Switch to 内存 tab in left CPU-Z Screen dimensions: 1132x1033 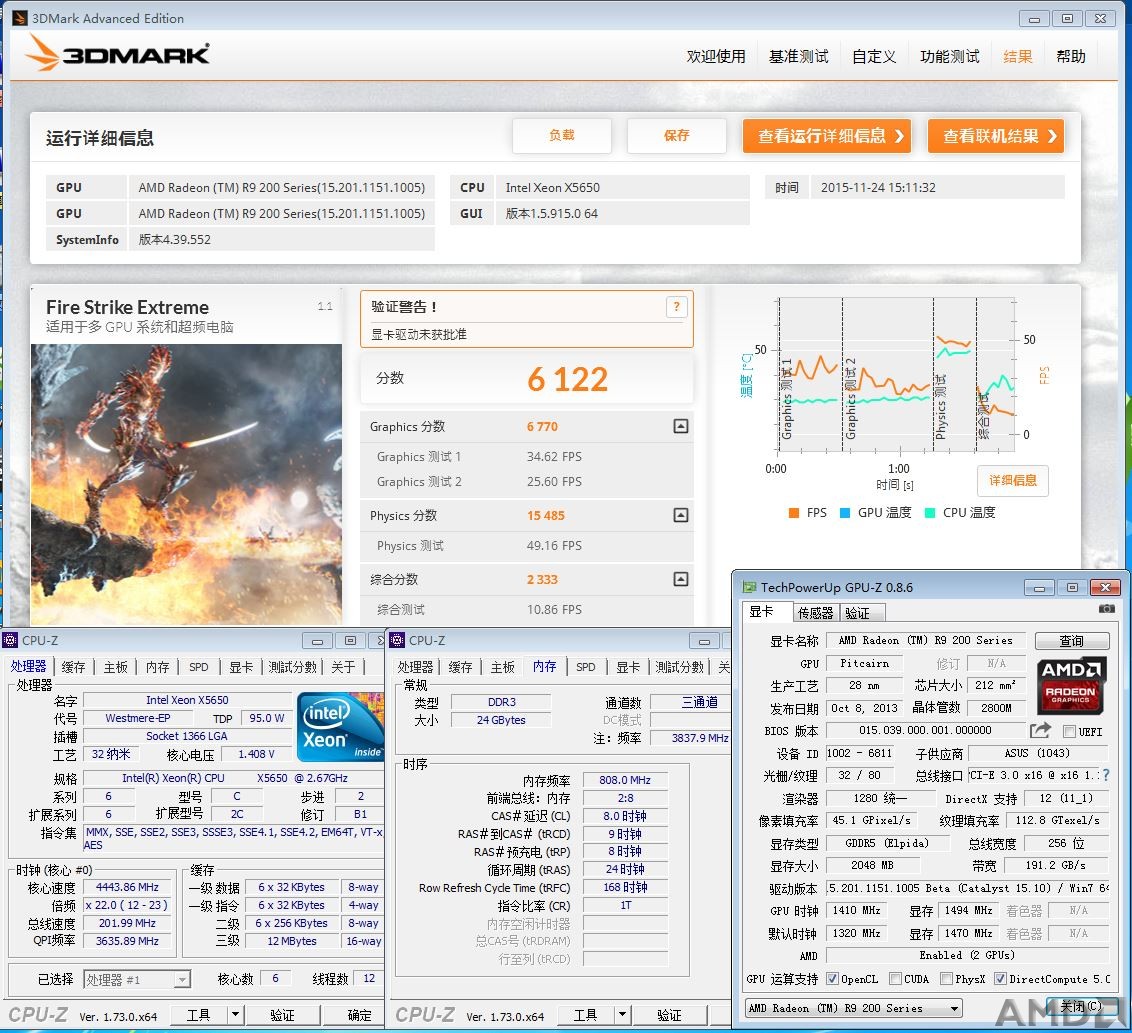click(x=157, y=667)
